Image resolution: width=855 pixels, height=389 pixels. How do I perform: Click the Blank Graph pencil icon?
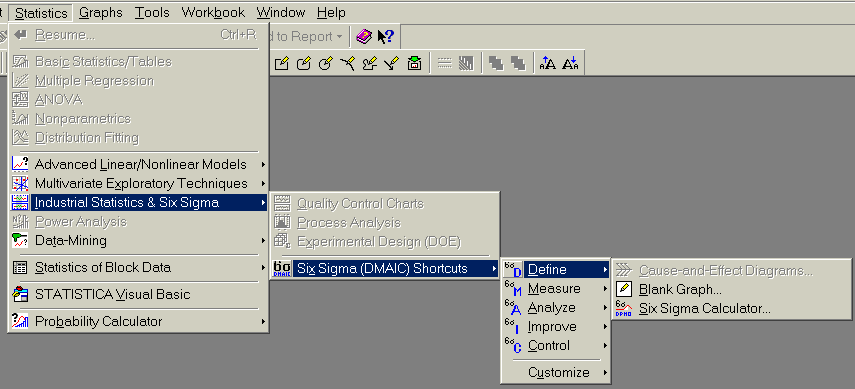(x=624, y=289)
